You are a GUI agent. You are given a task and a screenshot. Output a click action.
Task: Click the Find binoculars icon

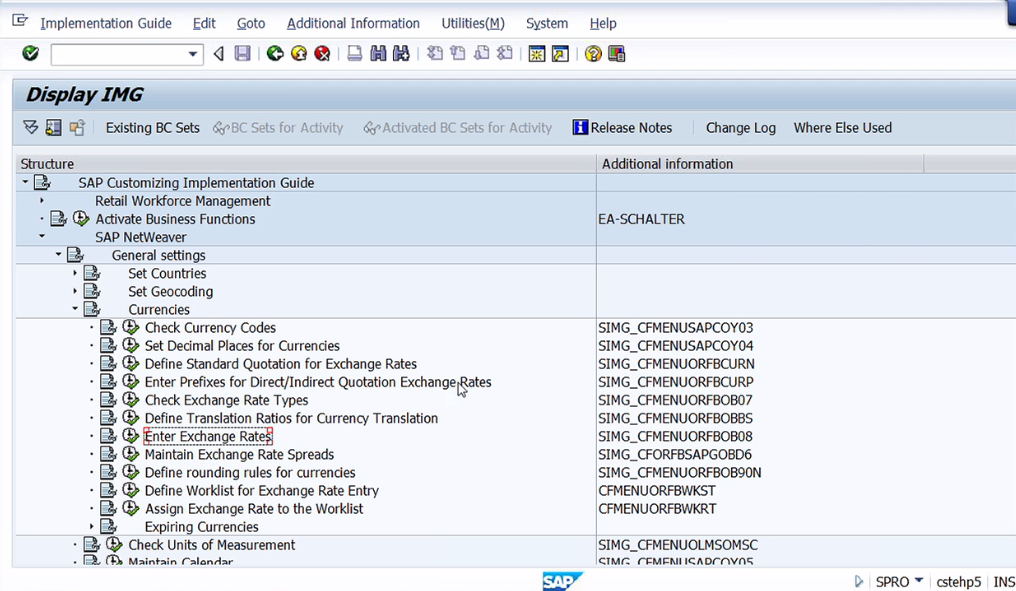point(378,53)
